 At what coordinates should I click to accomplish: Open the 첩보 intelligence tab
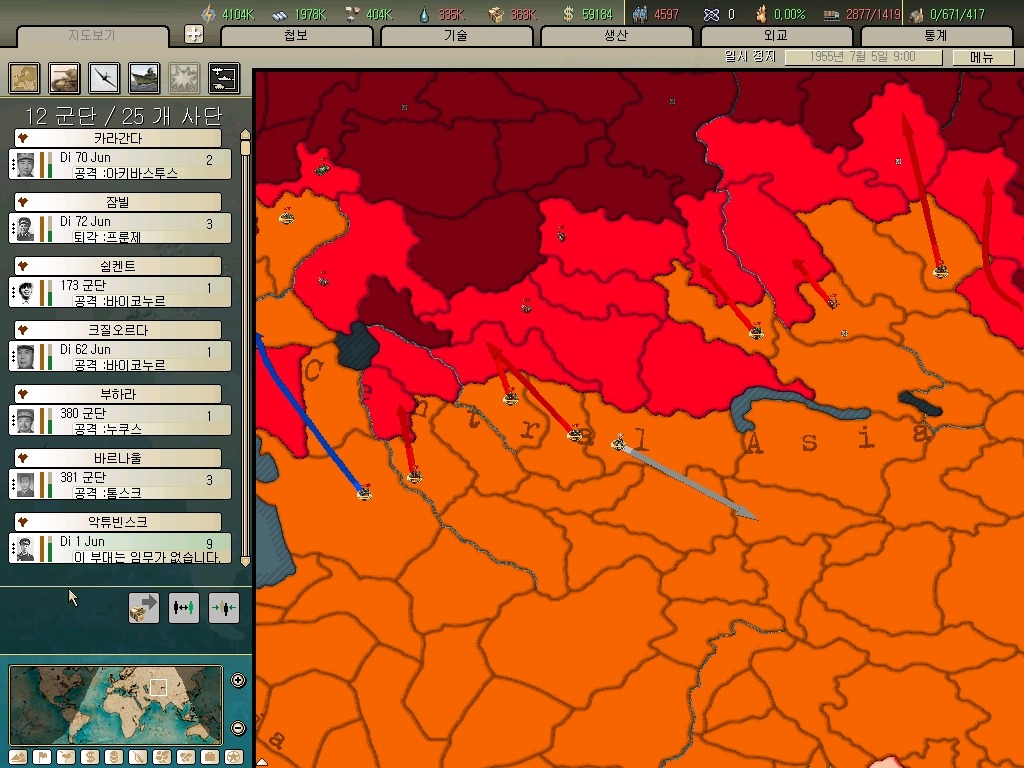click(x=296, y=35)
